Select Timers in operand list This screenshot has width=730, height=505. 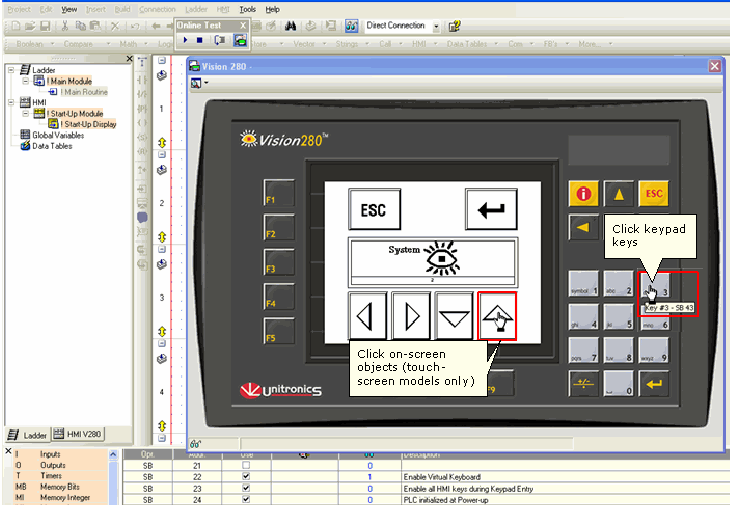(x=51, y=476)
